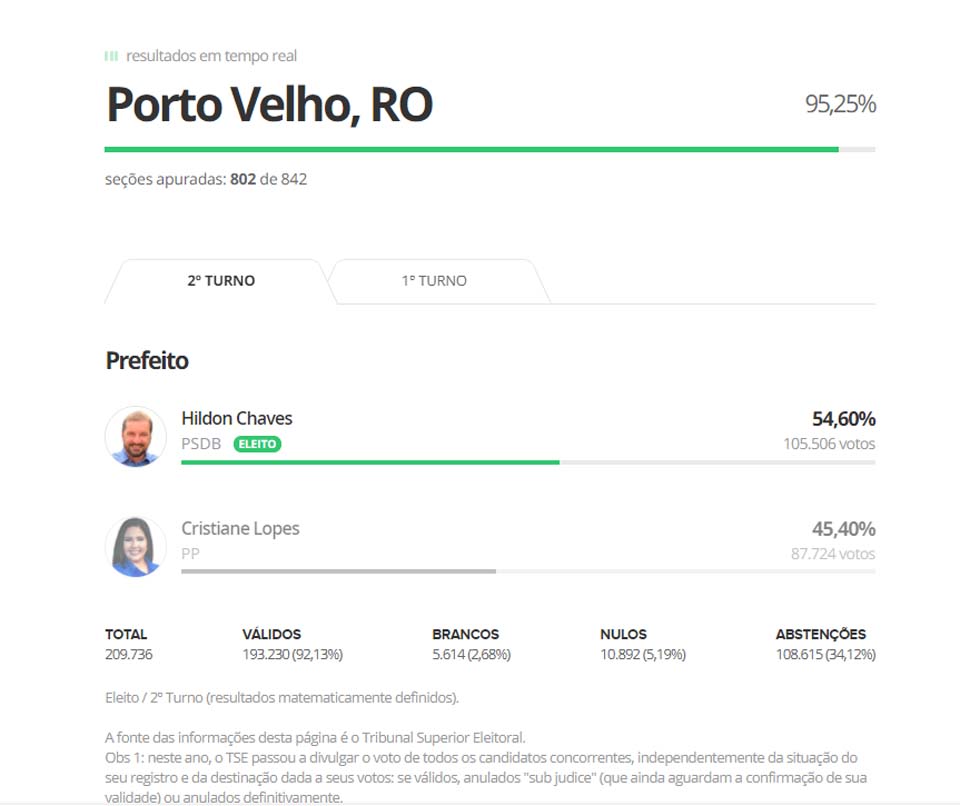This screenshot has height=806, width=960.
Task: Click Cristiane Lopes' profile photo
Action: coord(136,546)
